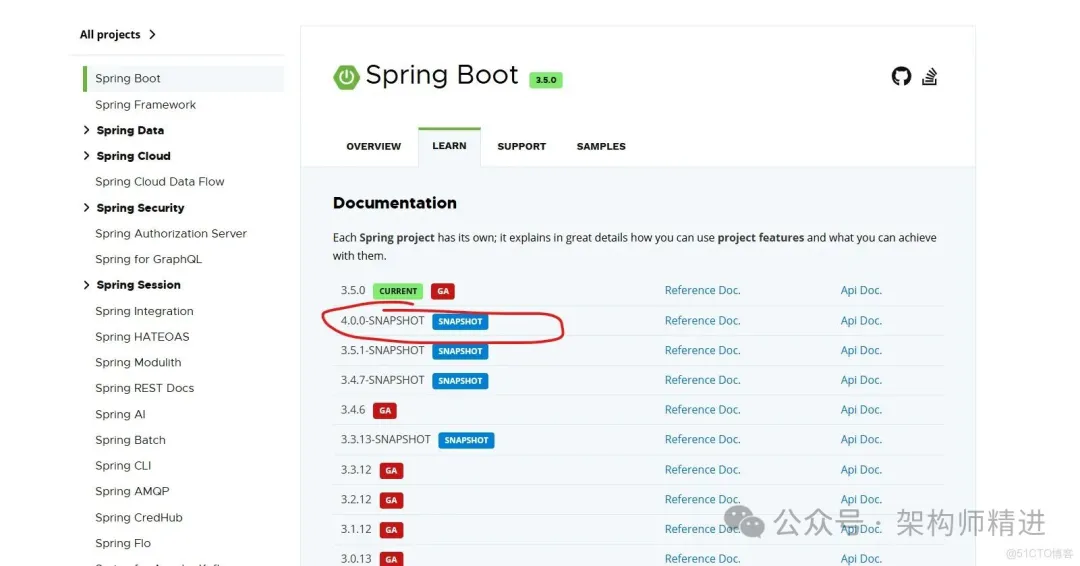Open Spring Modulith project
The width and height of the screenshot is (1080, 566).
(138, 362)
